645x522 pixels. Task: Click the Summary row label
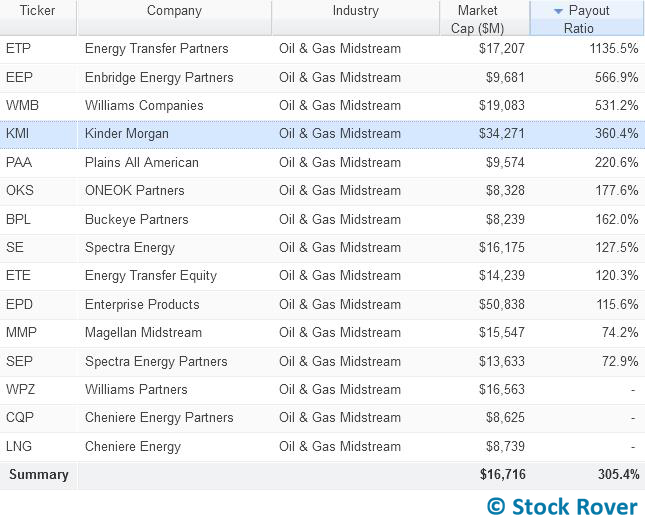tap(39, 475)
